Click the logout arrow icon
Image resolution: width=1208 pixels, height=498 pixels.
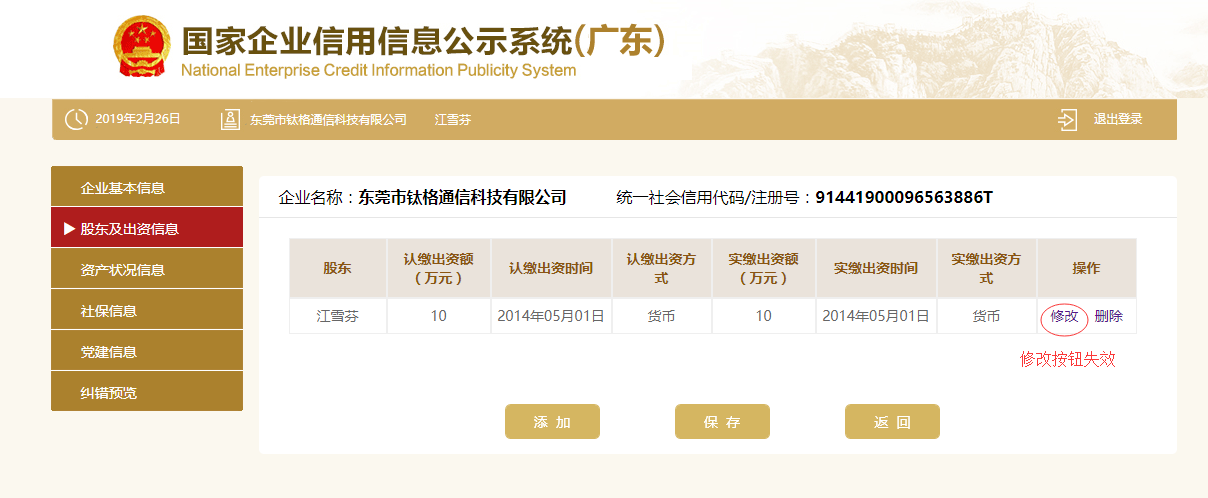[x=1067, y=120]
